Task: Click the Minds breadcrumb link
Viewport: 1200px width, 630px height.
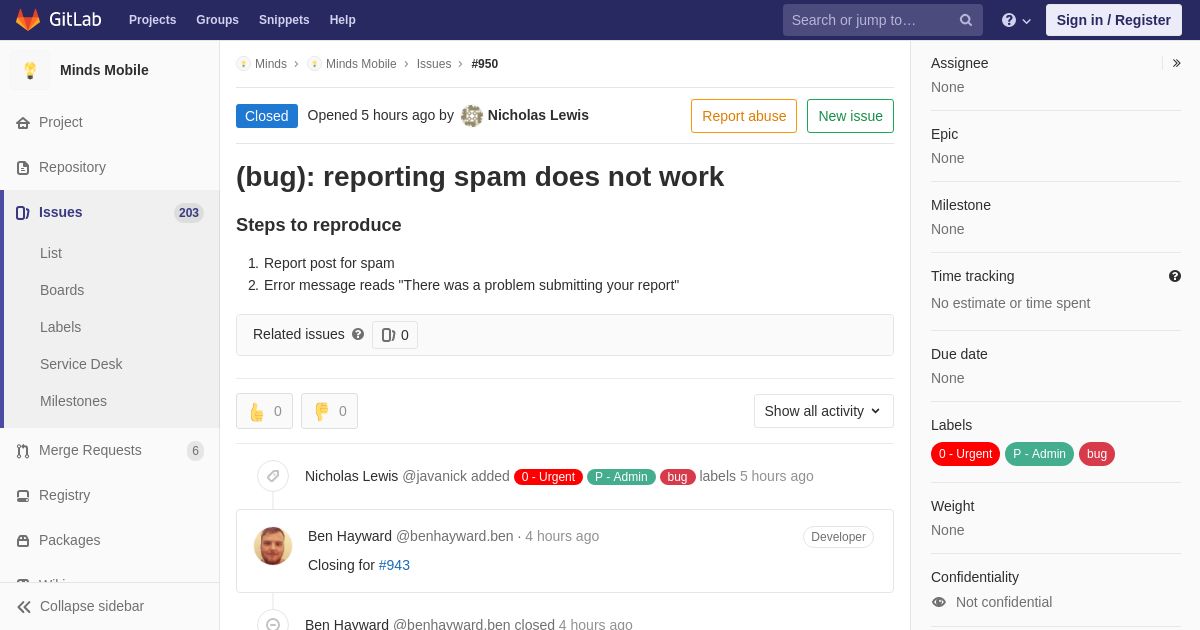Action: click(x=271, y=64)
